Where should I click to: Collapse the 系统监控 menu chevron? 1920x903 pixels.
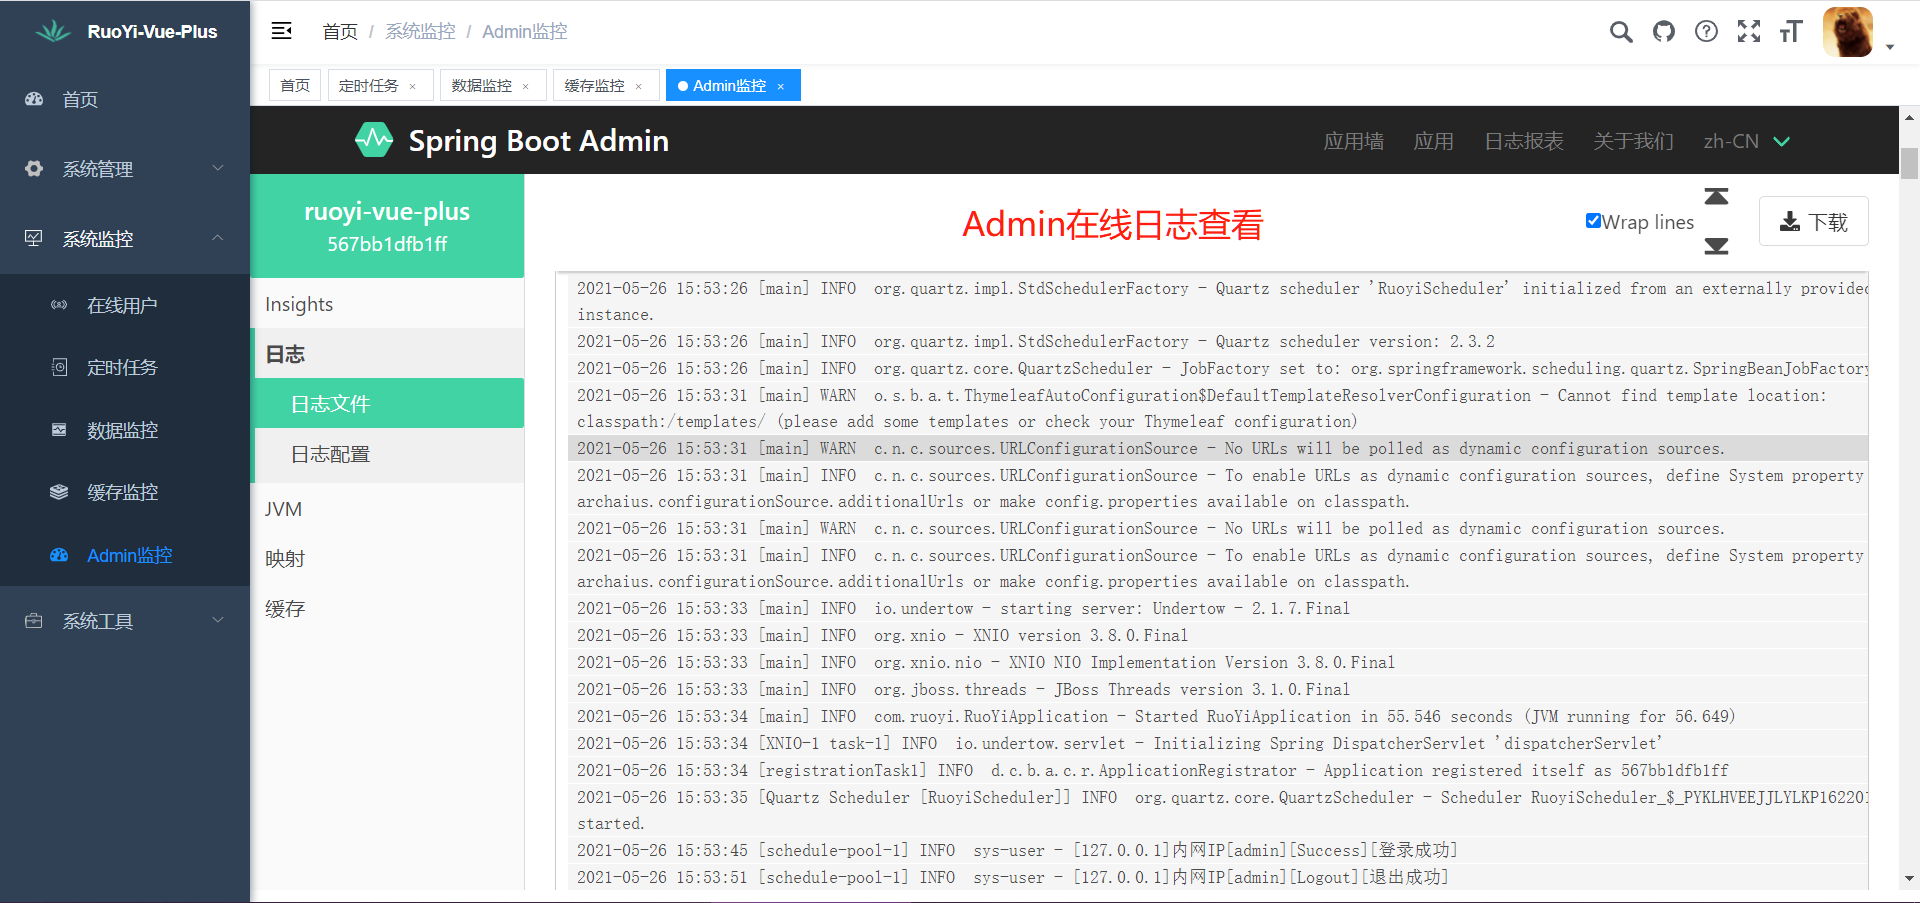click(x=218, y=238)
